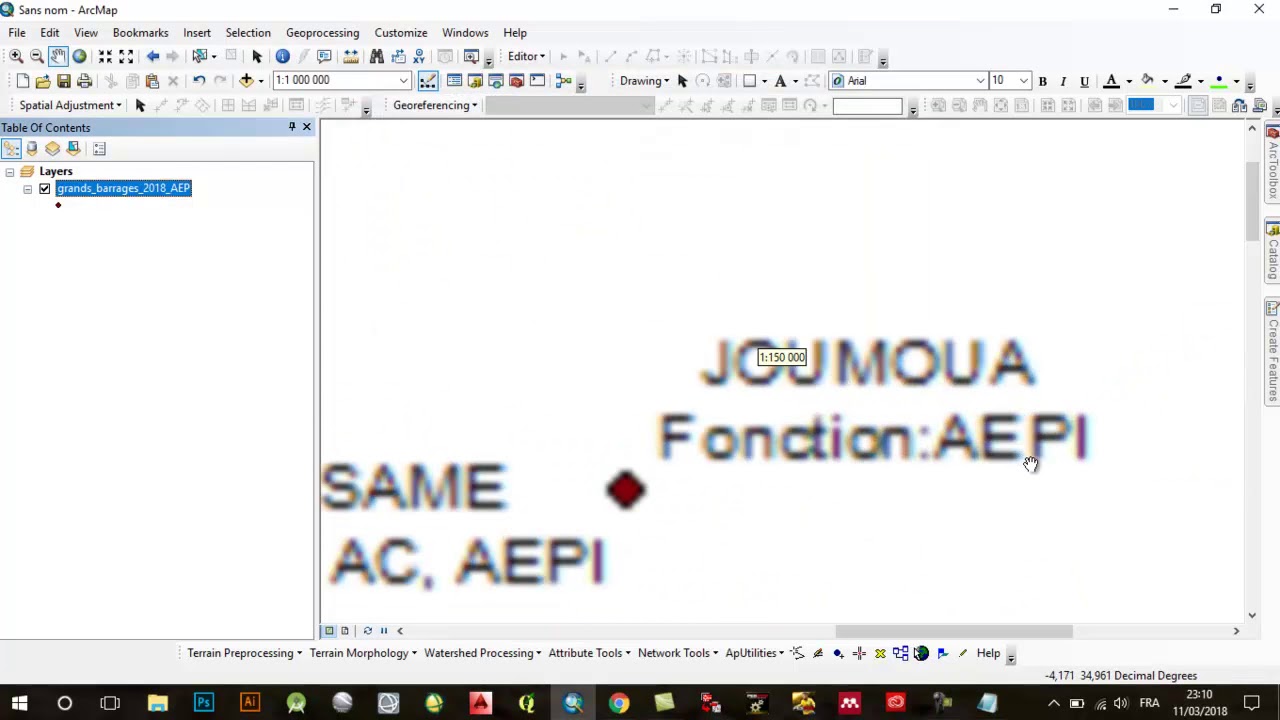Undo the last action
The height and width of the screenshot is (720, 1280).
[199, 81]
